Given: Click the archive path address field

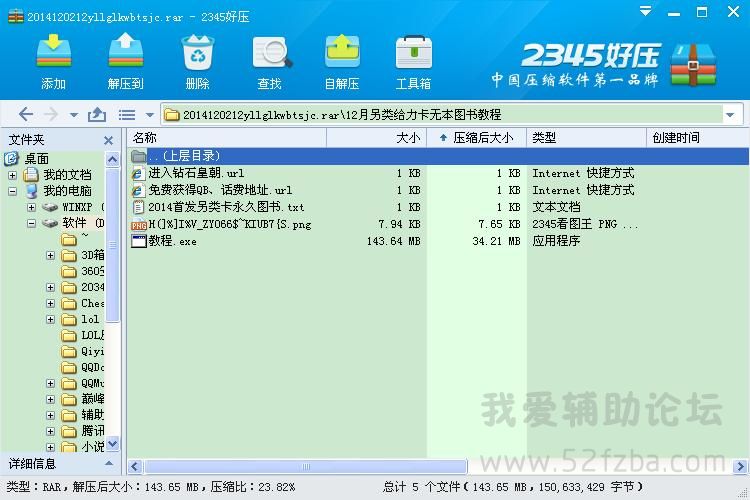Looking at the screenshot, I should click(442, 115).
